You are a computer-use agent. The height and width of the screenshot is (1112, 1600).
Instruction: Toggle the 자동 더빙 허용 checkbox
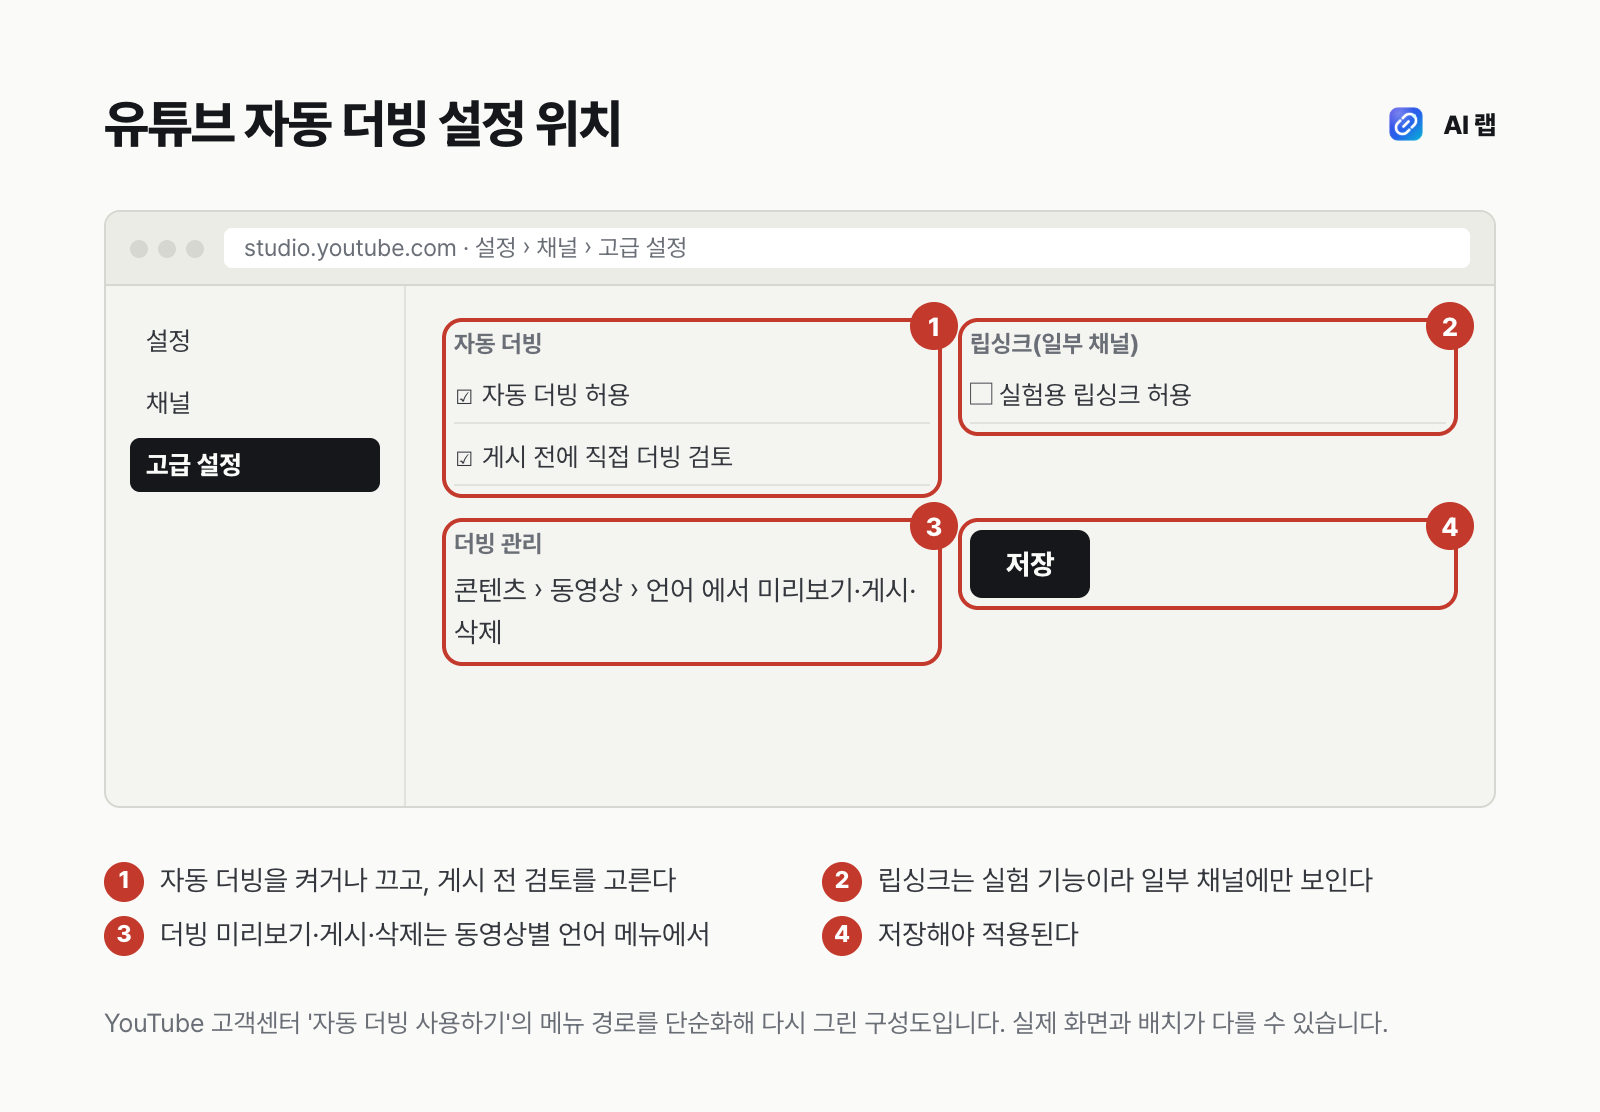pos(464,397)
